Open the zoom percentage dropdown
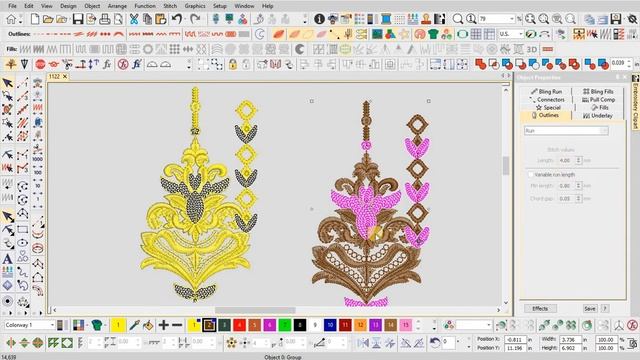Screen dimensions: 640x360 click(512, 19)
